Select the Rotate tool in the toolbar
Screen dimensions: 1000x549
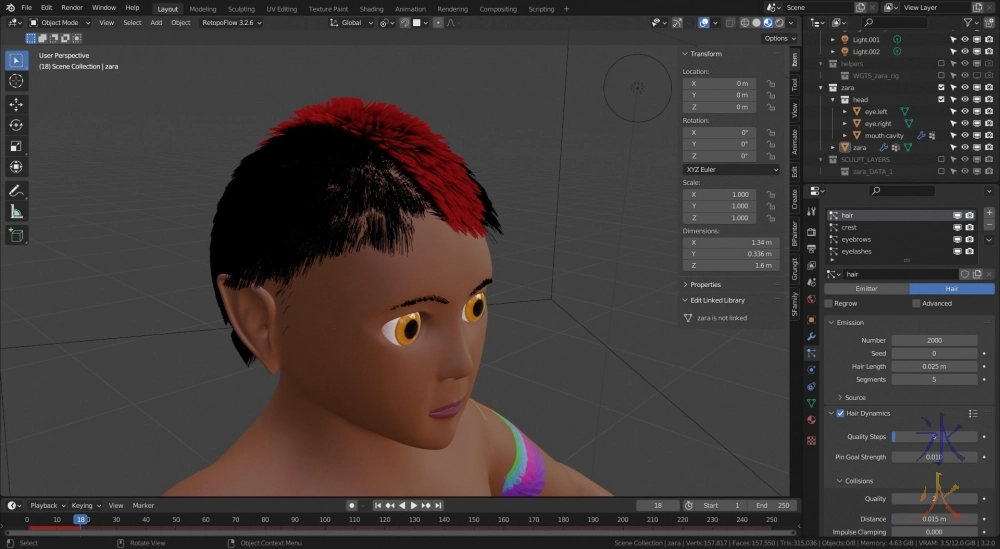click(16, 125)
